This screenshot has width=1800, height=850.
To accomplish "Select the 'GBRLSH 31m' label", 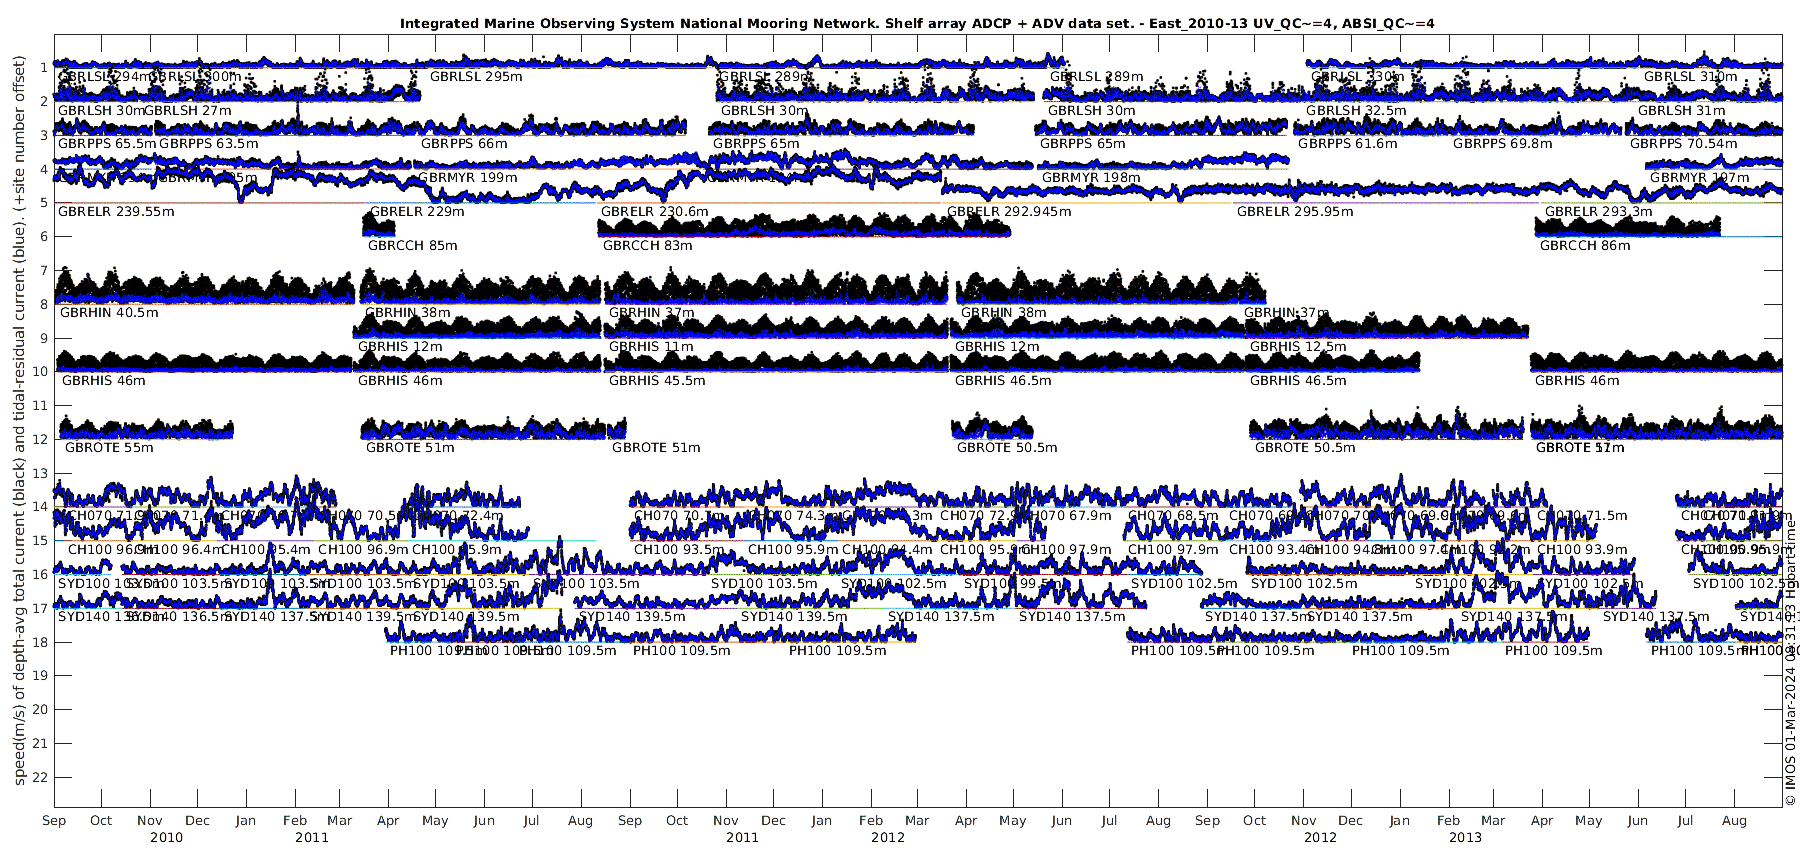I will [1681, 110].
